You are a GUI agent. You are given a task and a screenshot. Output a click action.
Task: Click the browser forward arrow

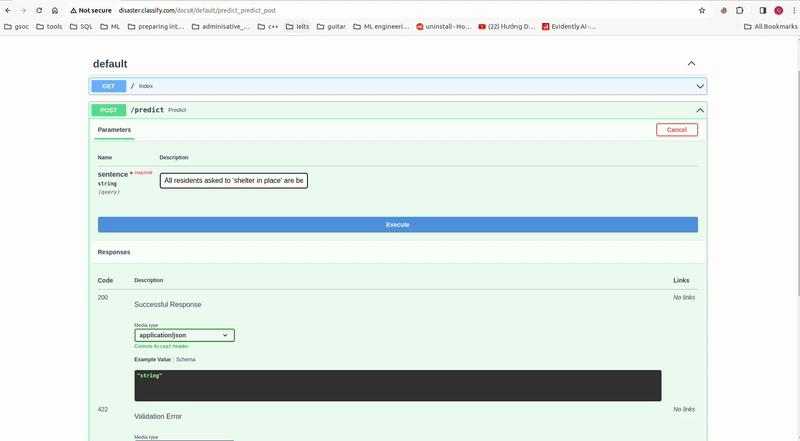[x=23, y=10]
